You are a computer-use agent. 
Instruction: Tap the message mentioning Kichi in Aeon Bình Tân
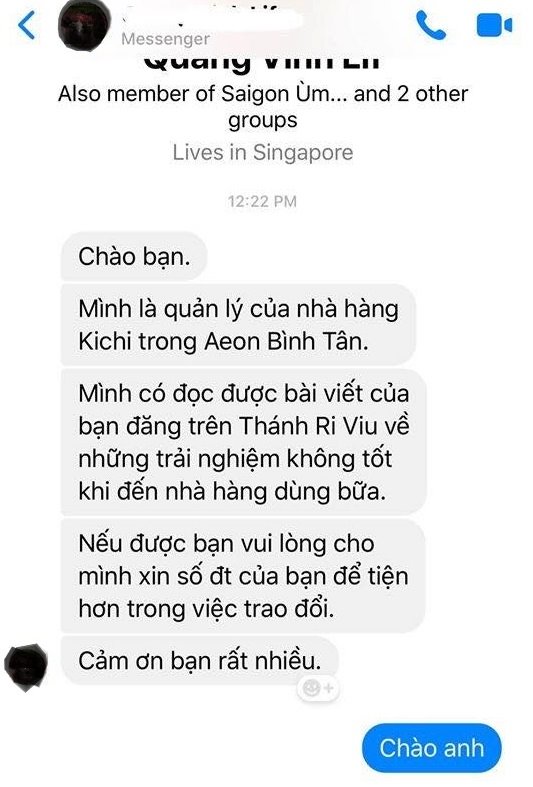pyautogui.click(x=238, y=325)
